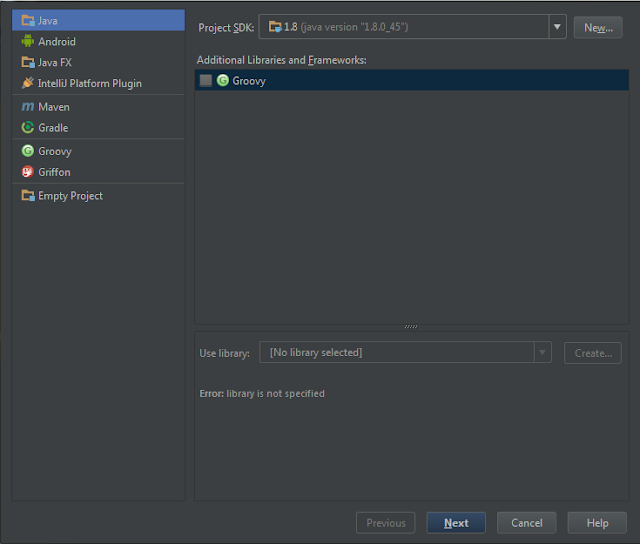The image size is (640, 544).
Task: Click the Previous button
Action: [386, 523]
